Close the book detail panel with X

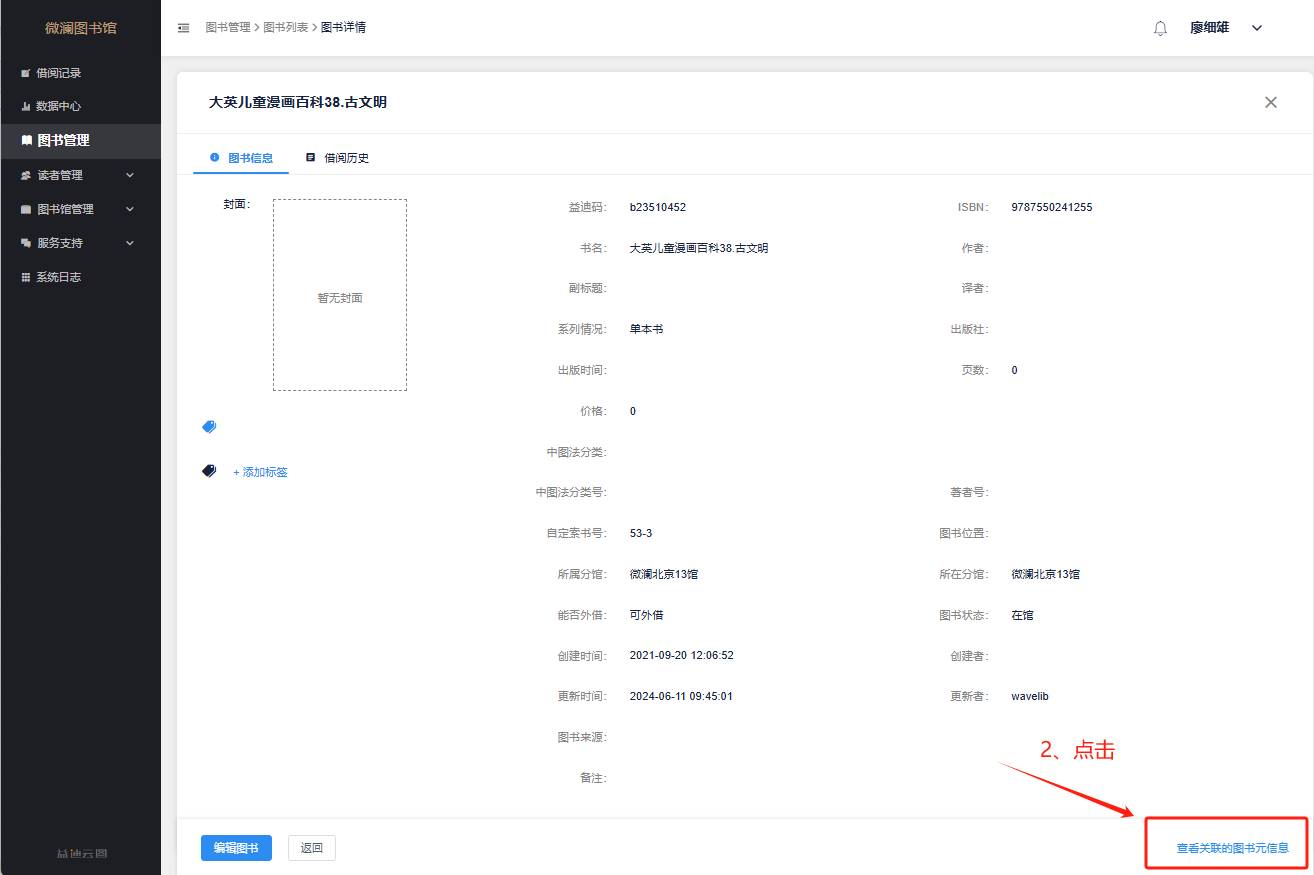click(x=1270, y=102)
